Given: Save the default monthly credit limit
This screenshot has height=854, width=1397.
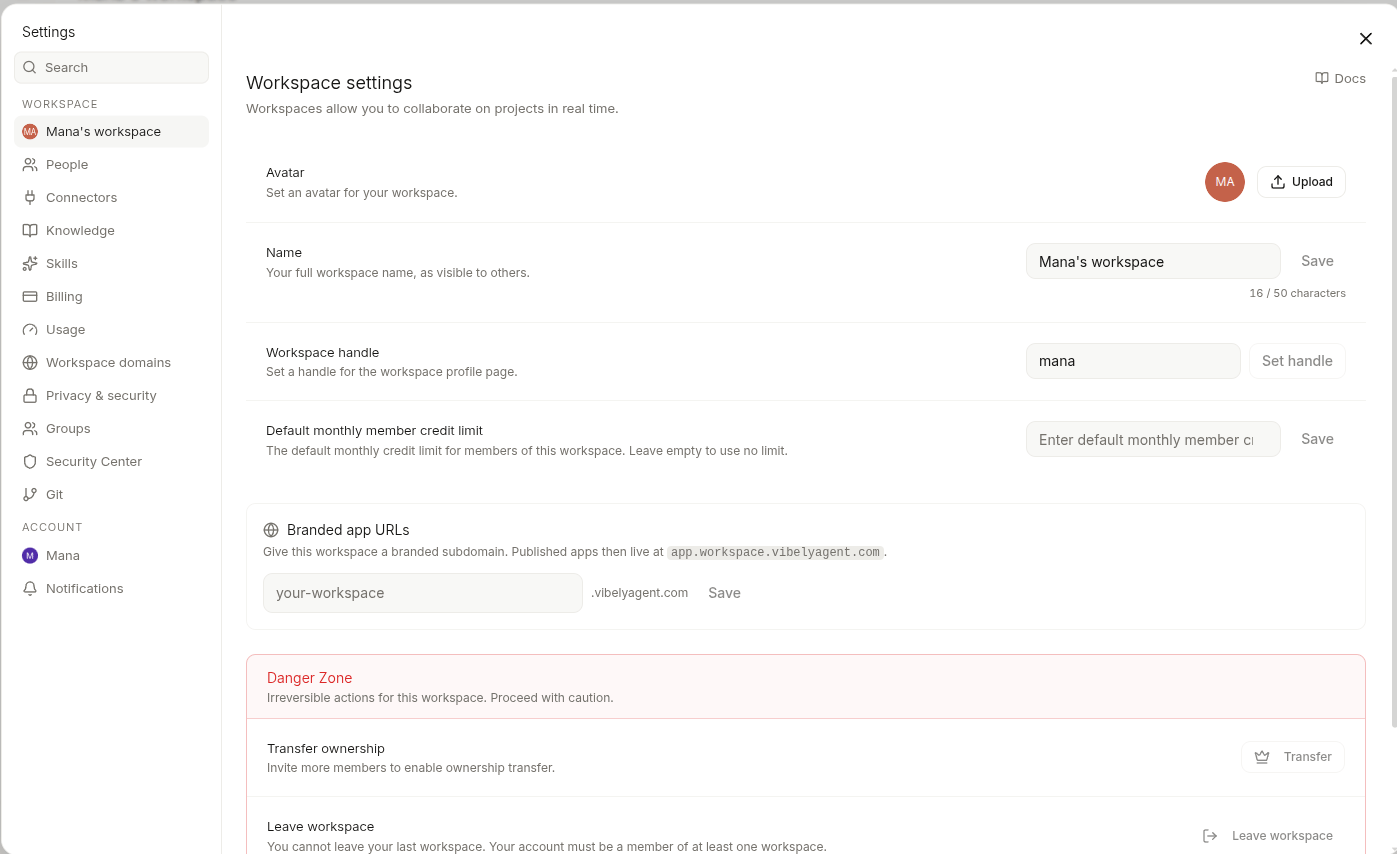Looking at the screenshot, I should pyautogui.click(x=1317, y=439).
